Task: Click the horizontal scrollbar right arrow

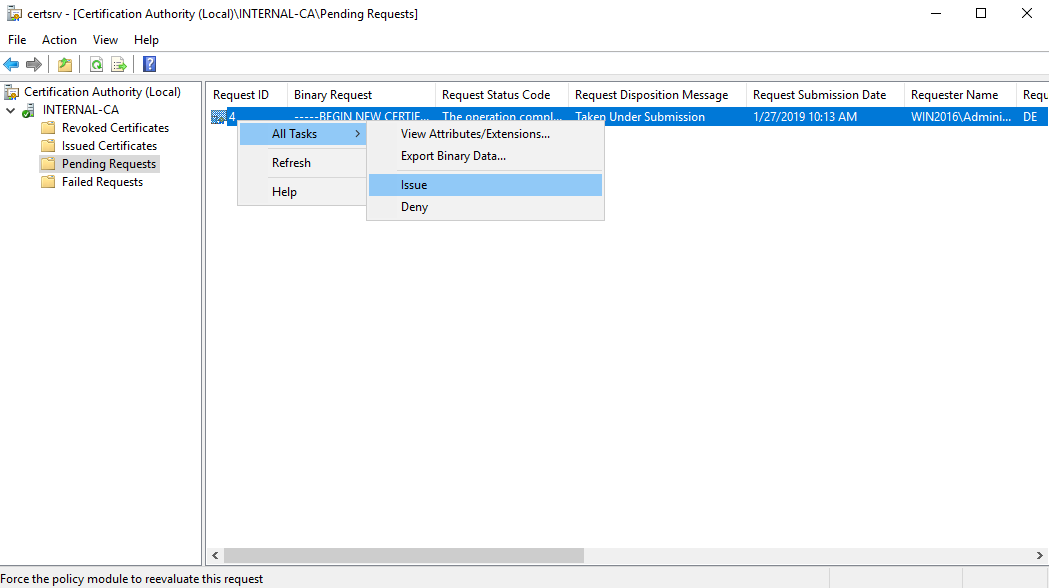Action: coord(1040,555)
